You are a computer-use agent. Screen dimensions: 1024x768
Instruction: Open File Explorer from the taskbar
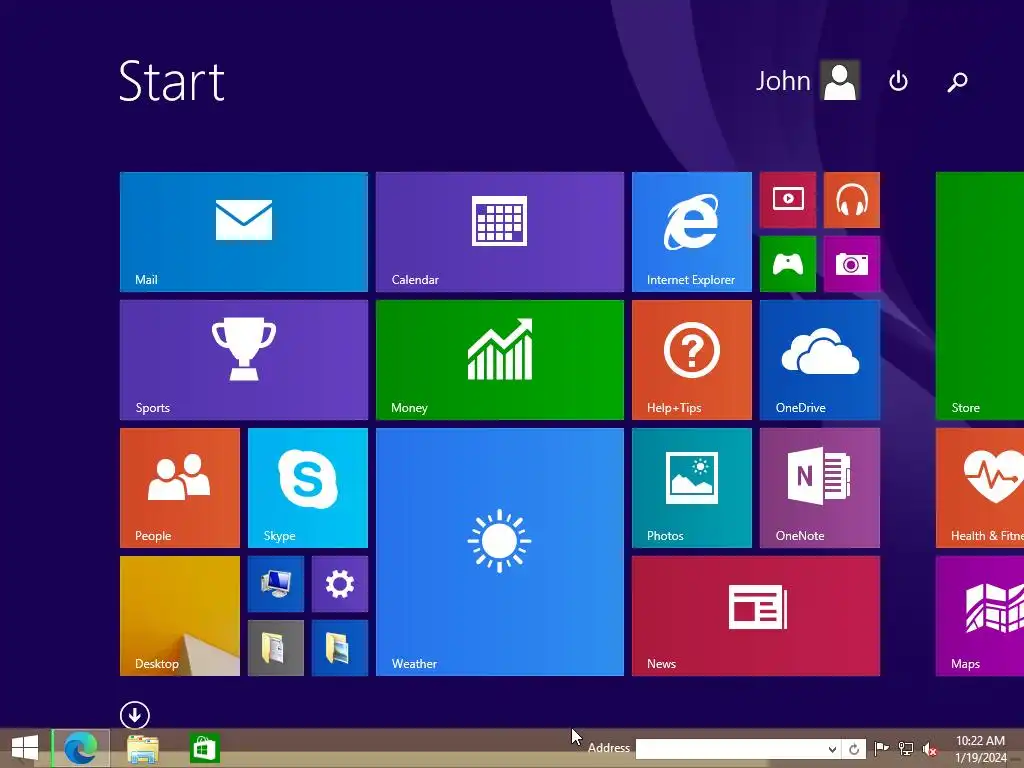[142, 748]
